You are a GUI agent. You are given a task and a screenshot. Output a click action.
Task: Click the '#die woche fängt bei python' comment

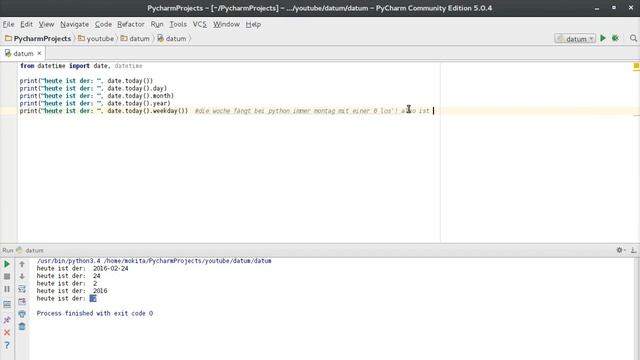click(312, 111)
